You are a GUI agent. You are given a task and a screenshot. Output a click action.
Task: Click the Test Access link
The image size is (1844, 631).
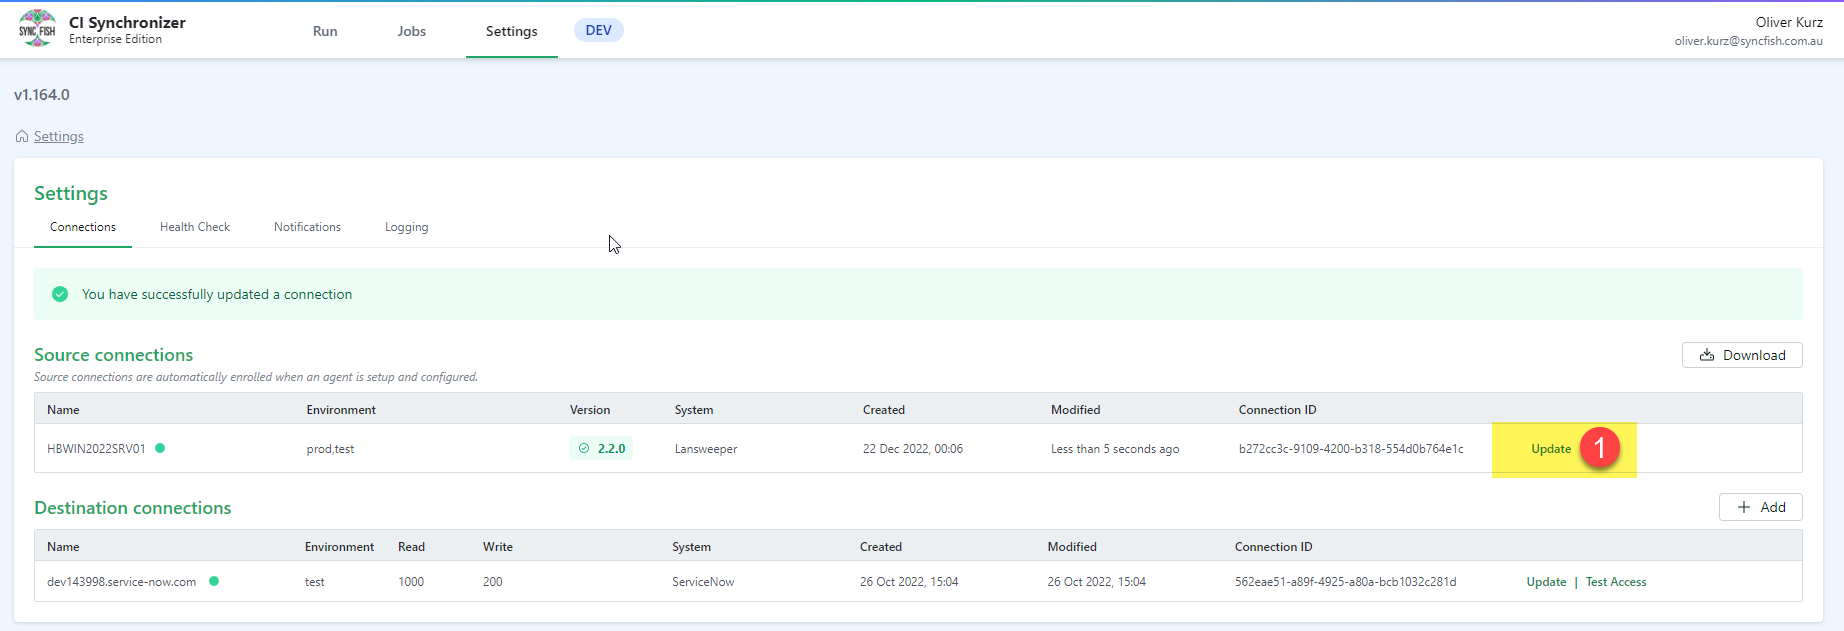point(1616,582)
